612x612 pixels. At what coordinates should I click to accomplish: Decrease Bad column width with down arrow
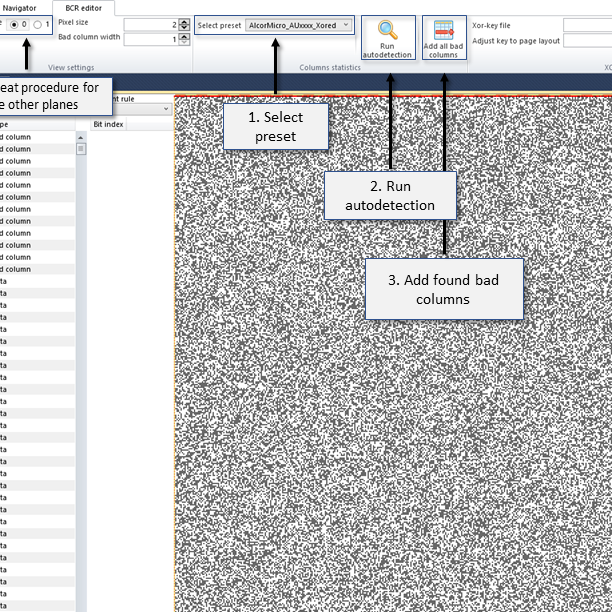[185, 42]
